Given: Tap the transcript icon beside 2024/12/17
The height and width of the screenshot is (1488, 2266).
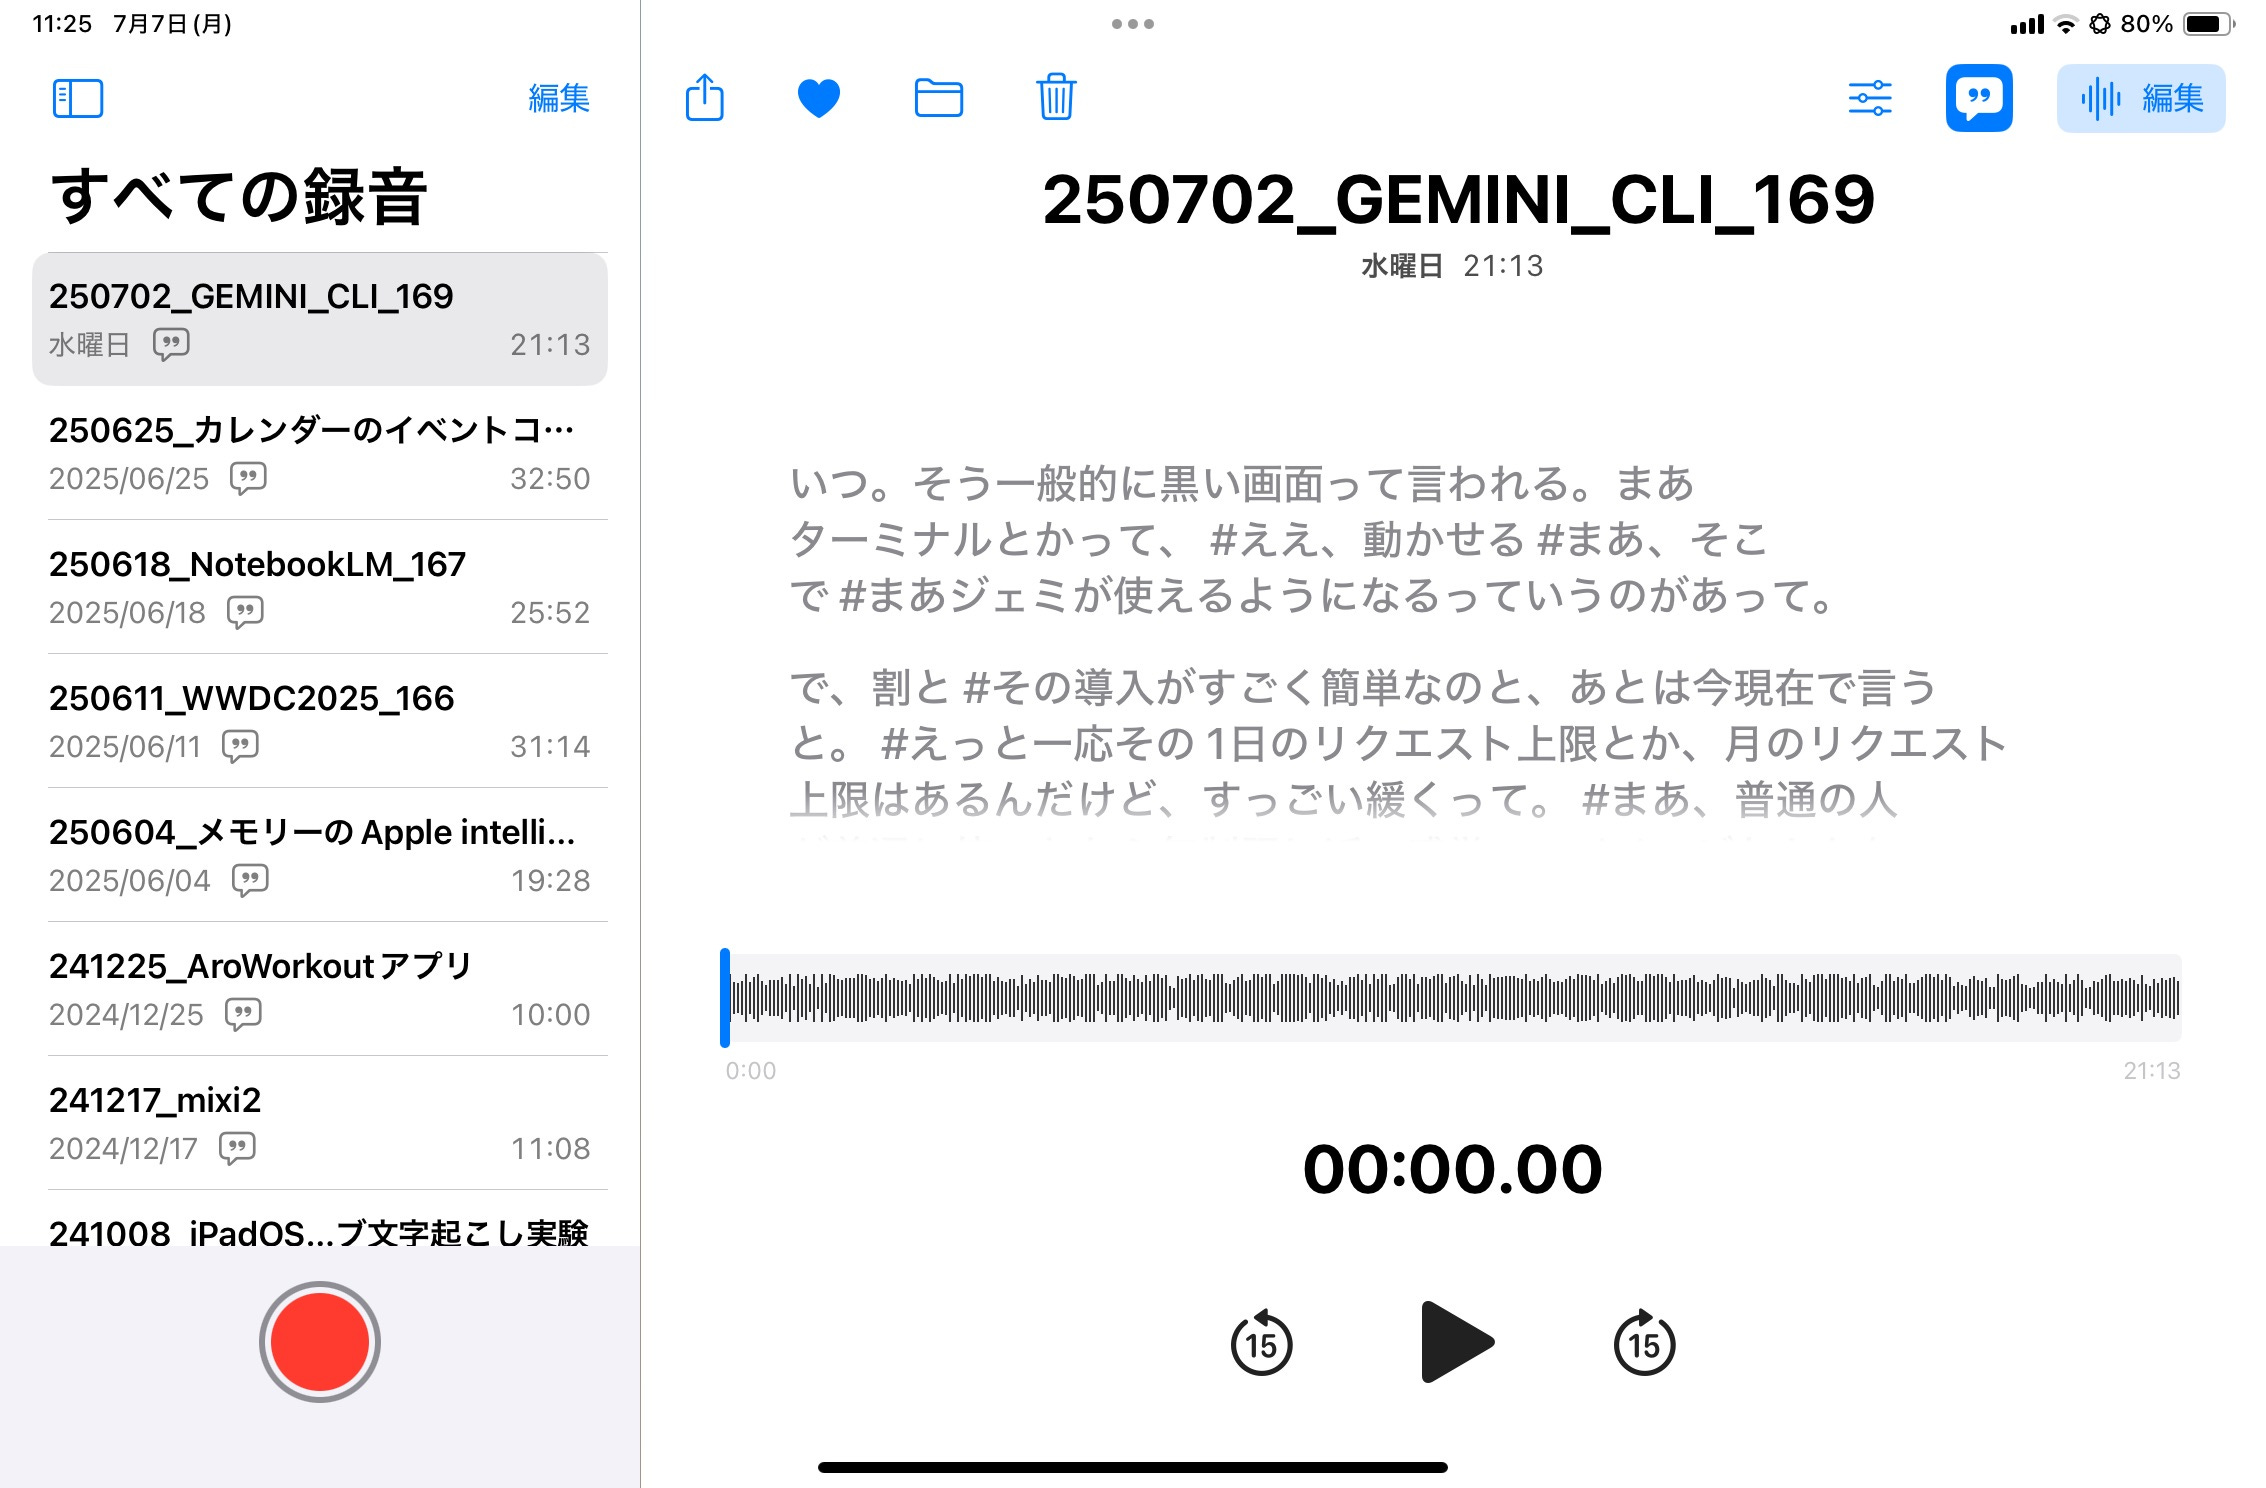Looking at the screenshot, I should [x=237, y=1148].
